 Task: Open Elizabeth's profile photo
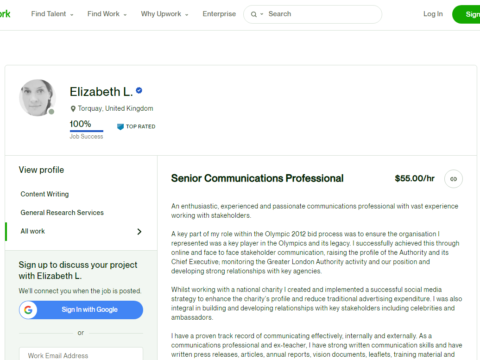point(37,98)
